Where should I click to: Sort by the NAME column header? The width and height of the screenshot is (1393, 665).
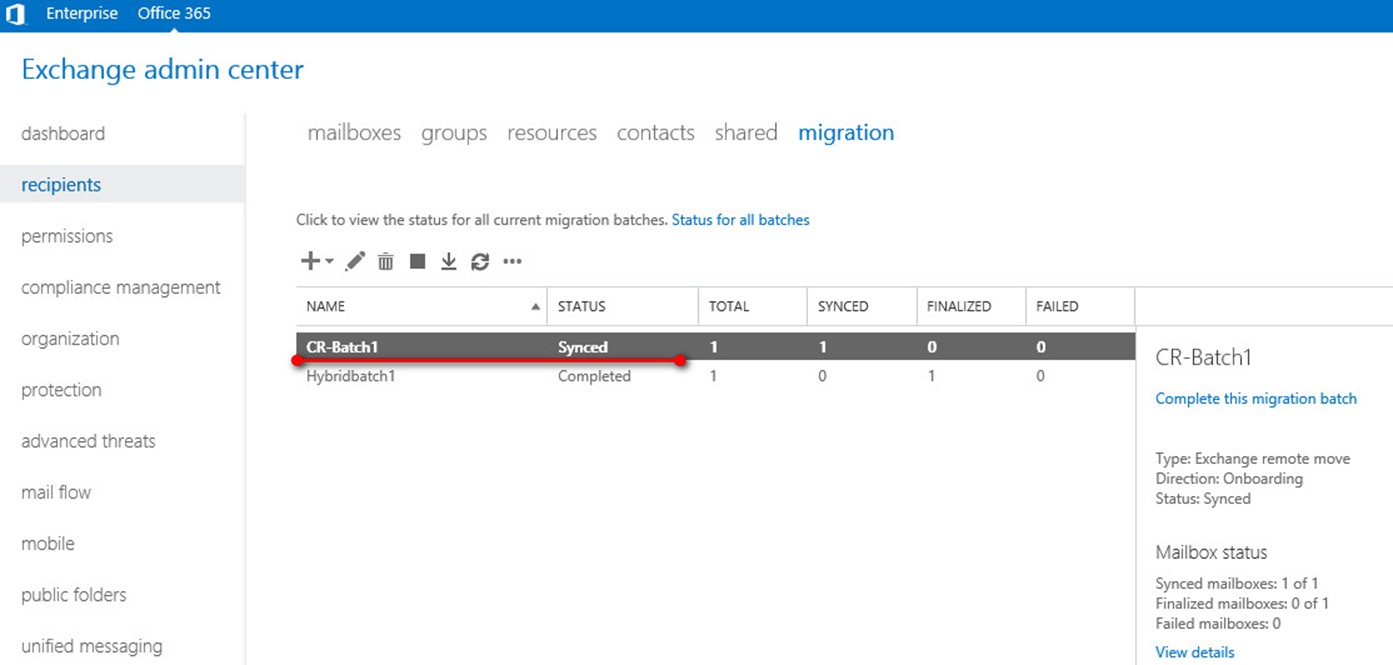[326, 307]
